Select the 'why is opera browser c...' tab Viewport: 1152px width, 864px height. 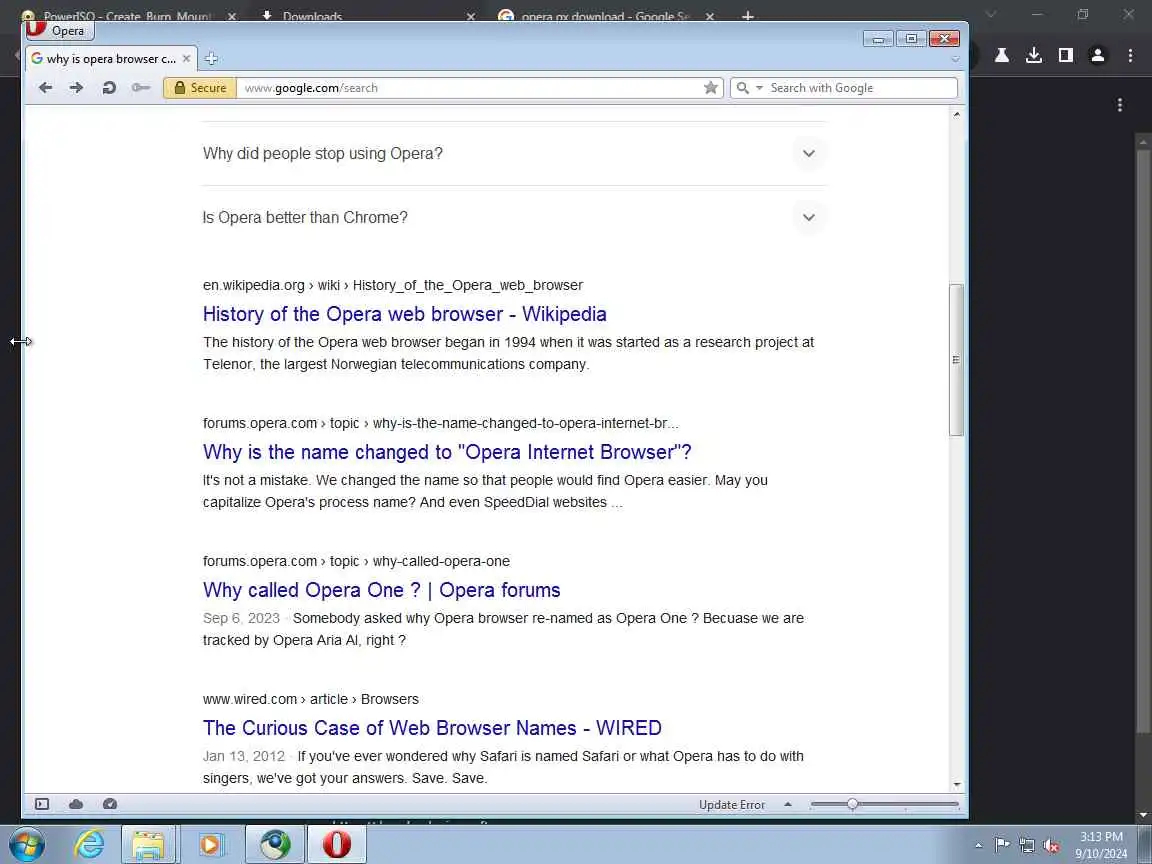pos(111,59)
